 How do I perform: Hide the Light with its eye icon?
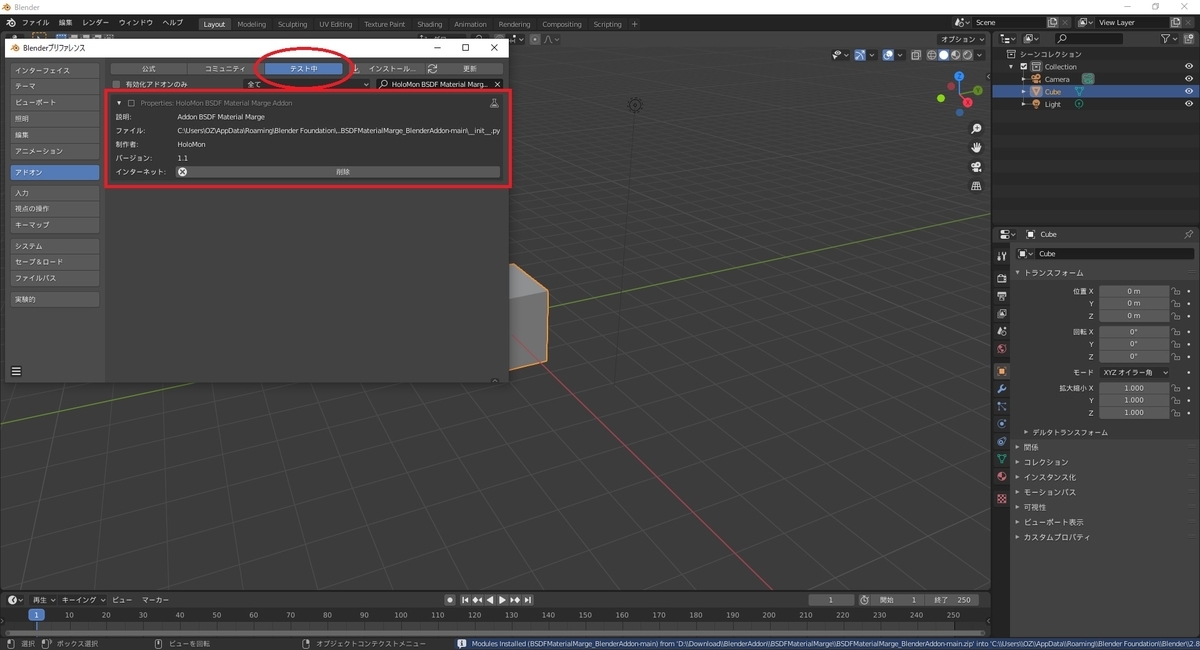[1189, 104]
